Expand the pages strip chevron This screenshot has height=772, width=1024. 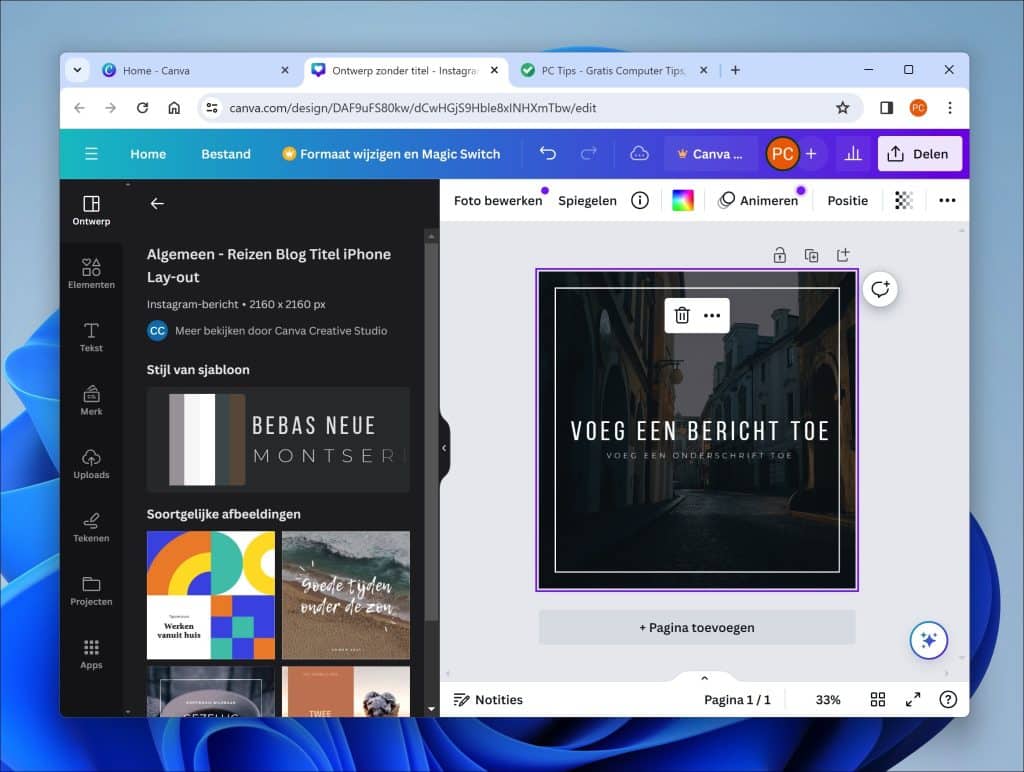click(704, 679)
